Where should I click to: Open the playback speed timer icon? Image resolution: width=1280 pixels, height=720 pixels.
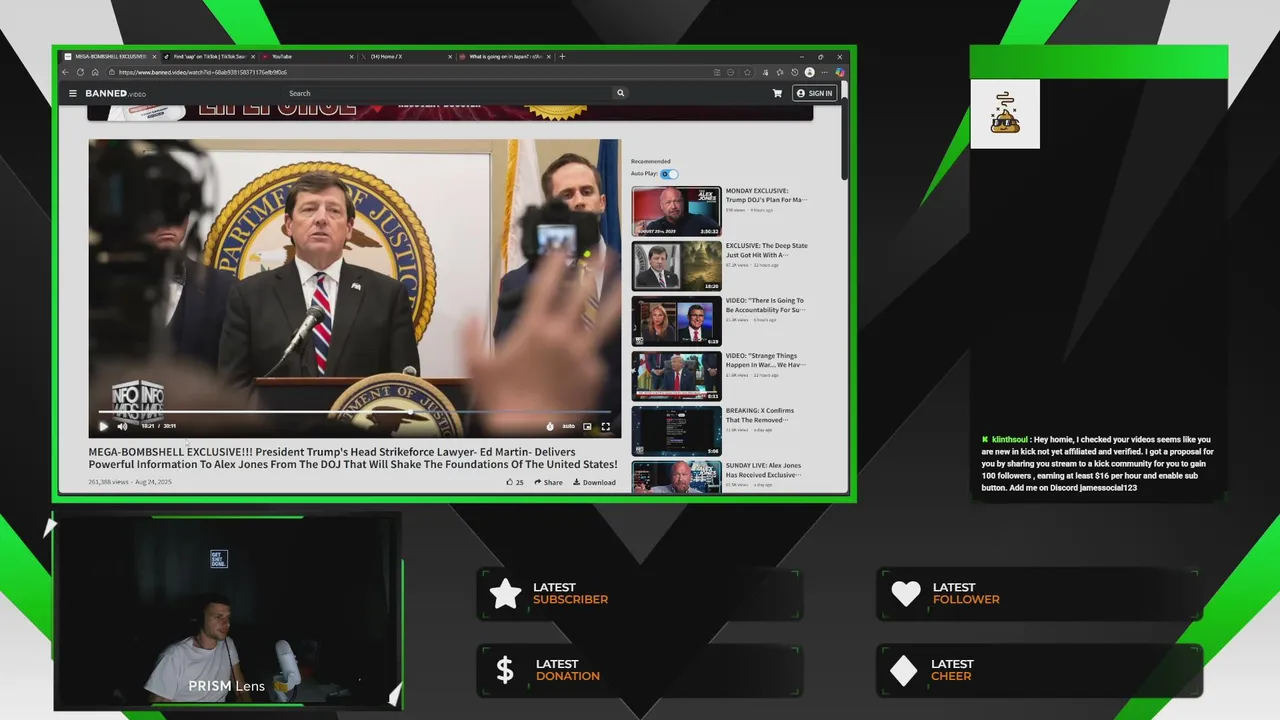click(550, 426)
